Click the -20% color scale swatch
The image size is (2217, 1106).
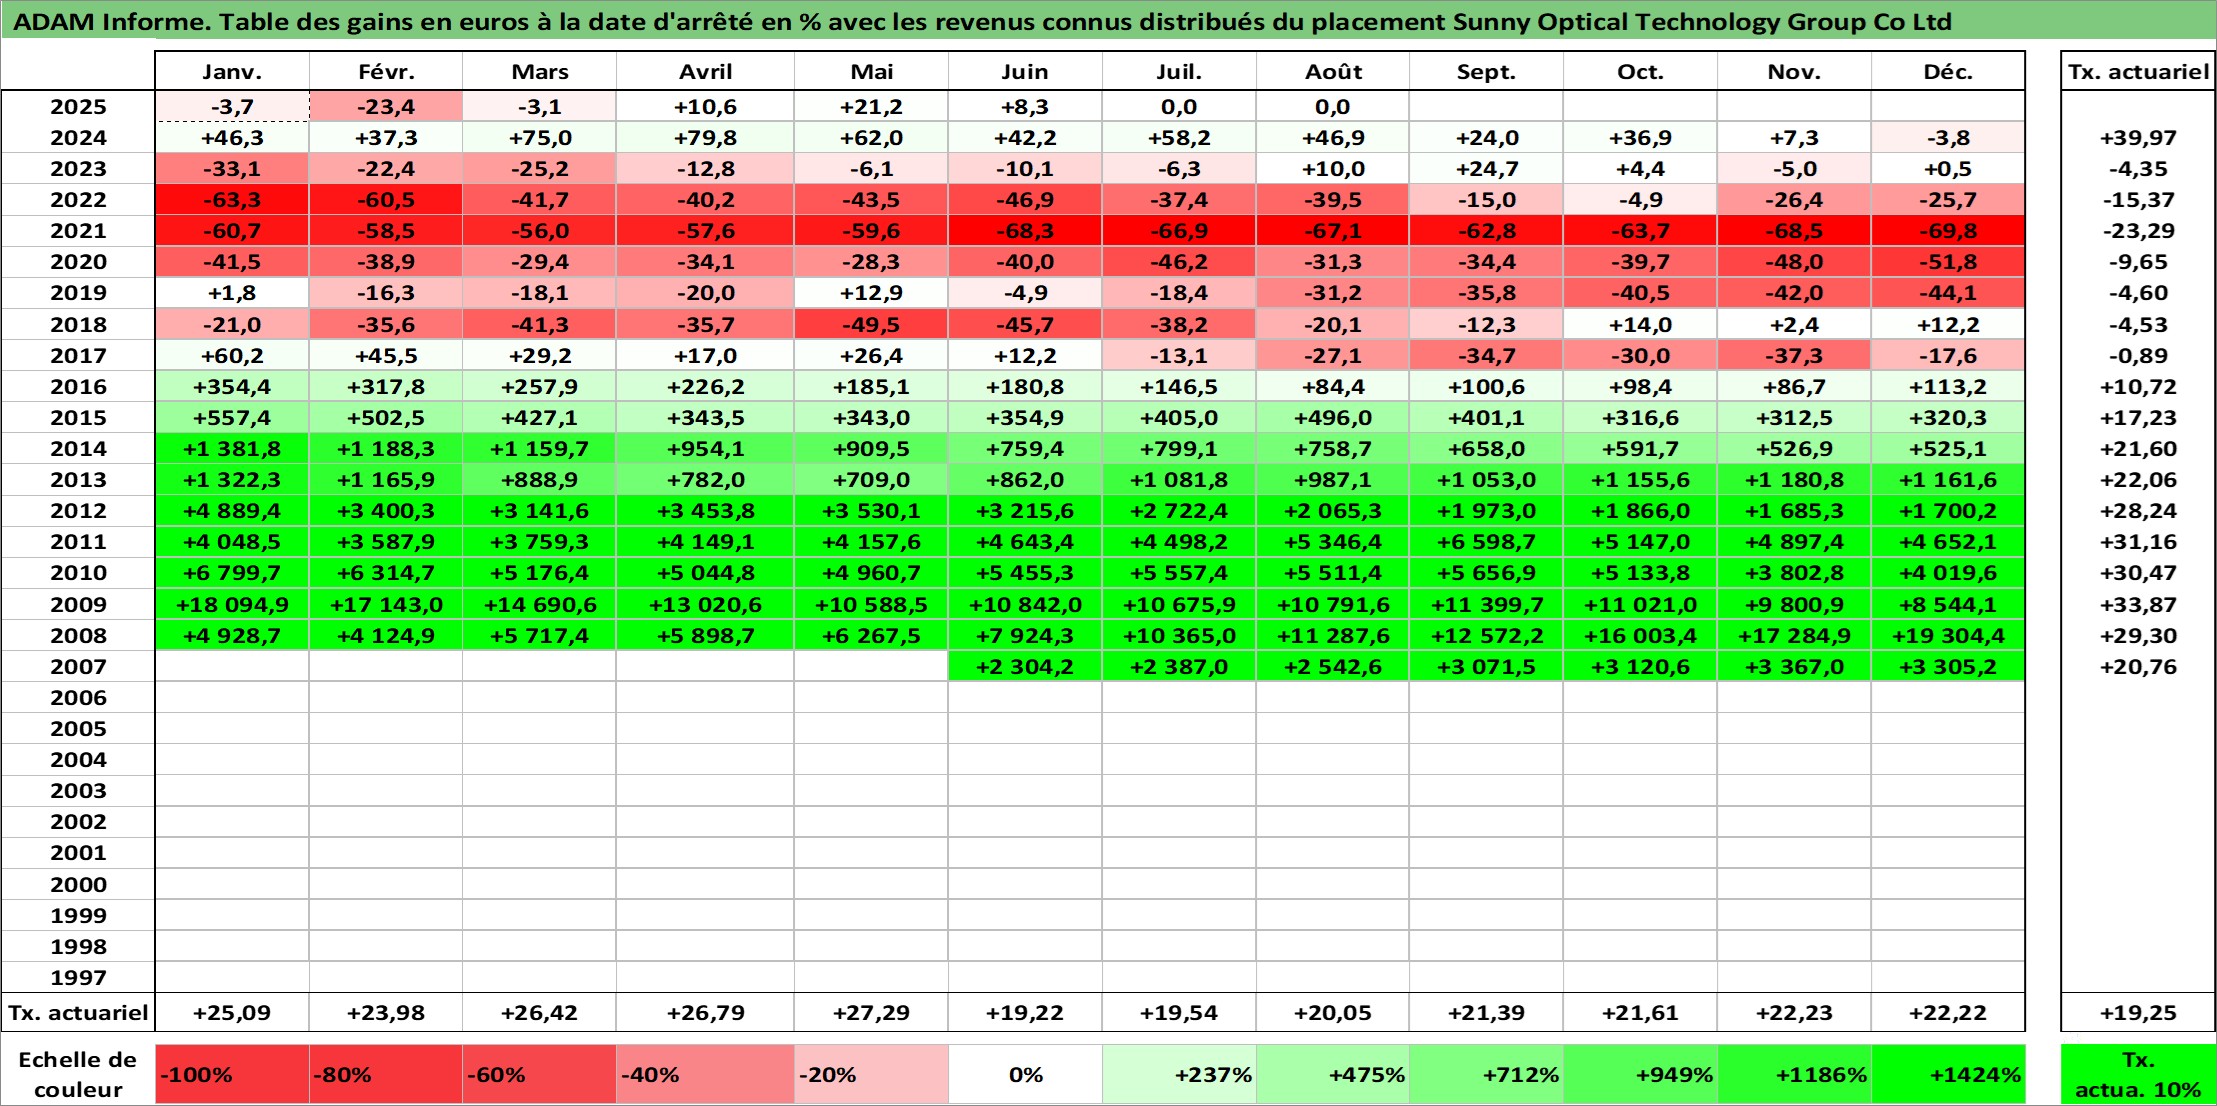(872, 1075)
